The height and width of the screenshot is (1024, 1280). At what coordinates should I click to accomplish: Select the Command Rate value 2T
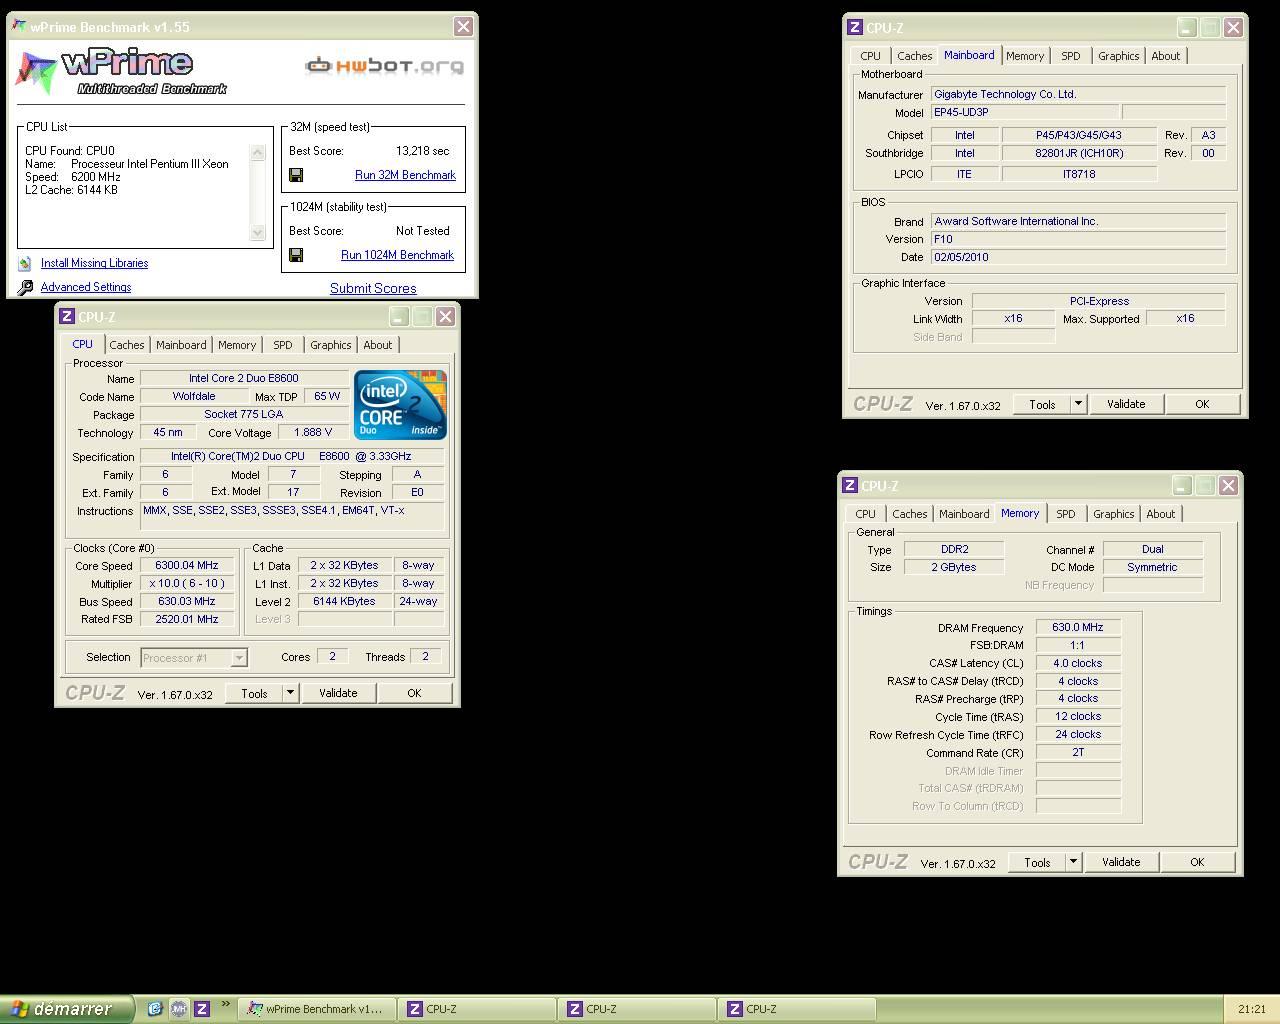[1078, 753]
